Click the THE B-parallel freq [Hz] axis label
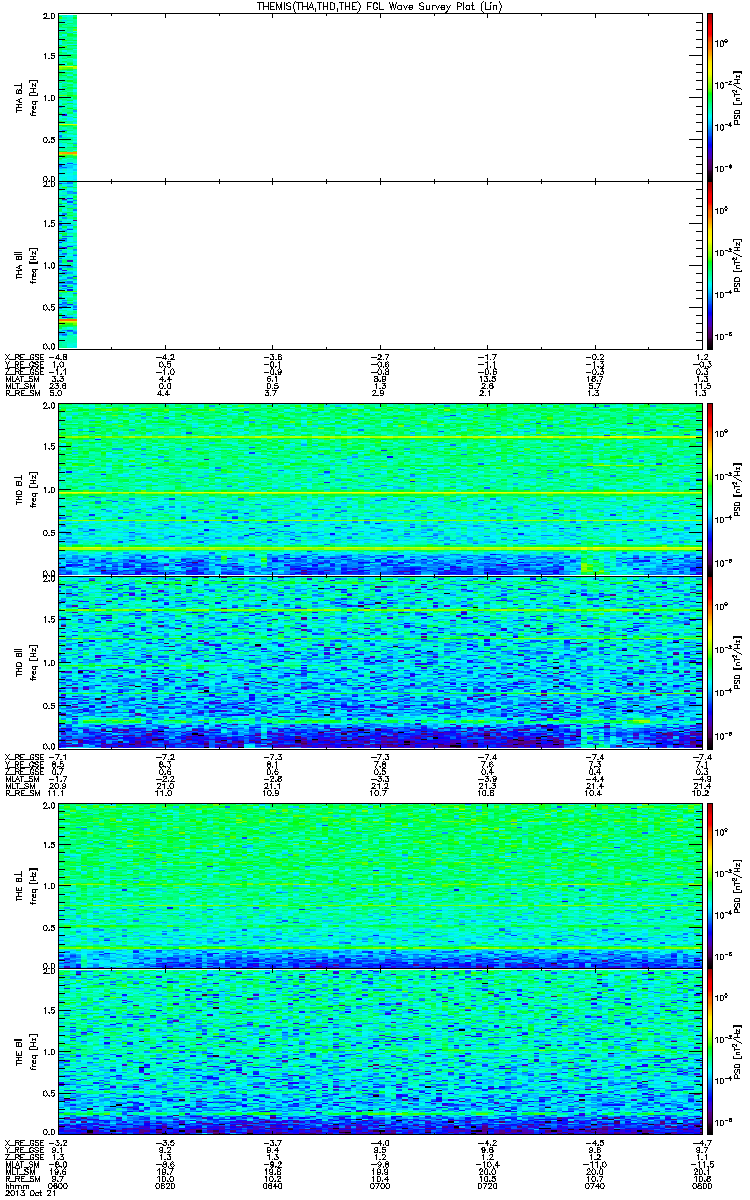Image resolution: width=750 pixels, height=1200 pixels. point(32,1050)
